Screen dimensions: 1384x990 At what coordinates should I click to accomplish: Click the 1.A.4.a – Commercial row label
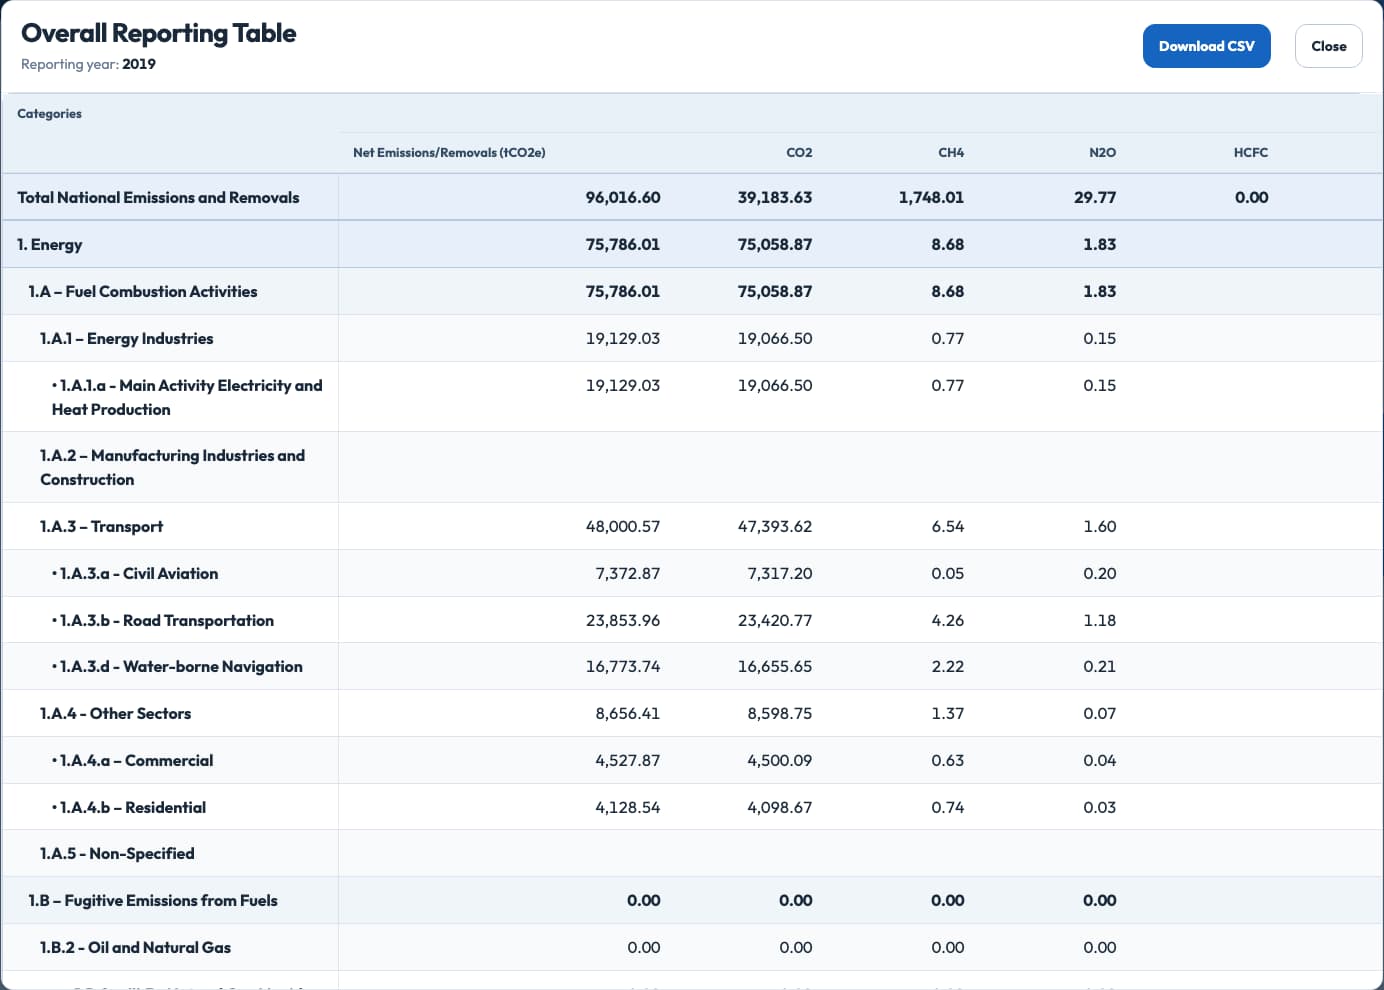(133, 760)
